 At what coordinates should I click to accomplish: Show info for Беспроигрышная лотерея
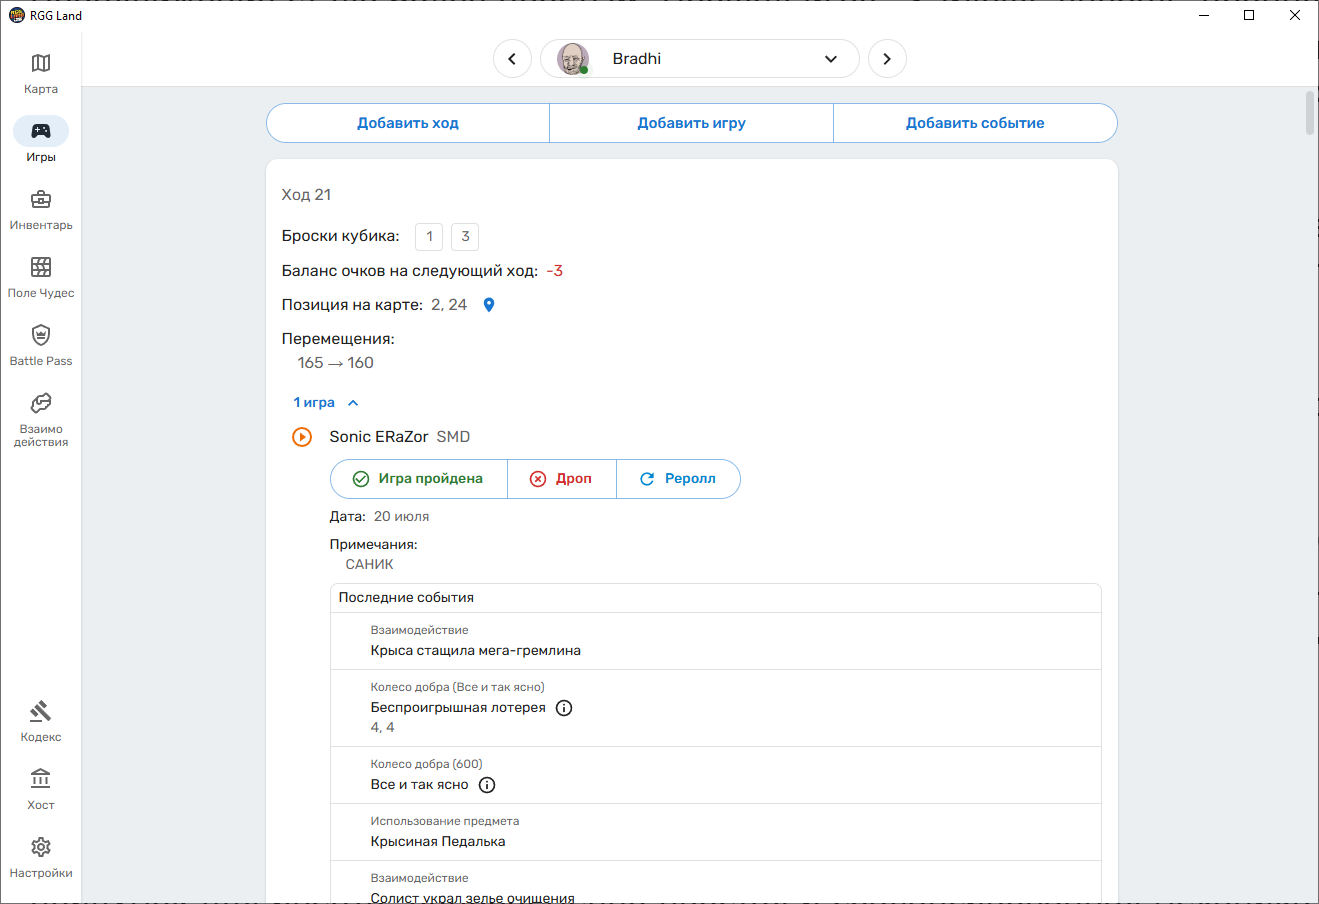(564, 708)
